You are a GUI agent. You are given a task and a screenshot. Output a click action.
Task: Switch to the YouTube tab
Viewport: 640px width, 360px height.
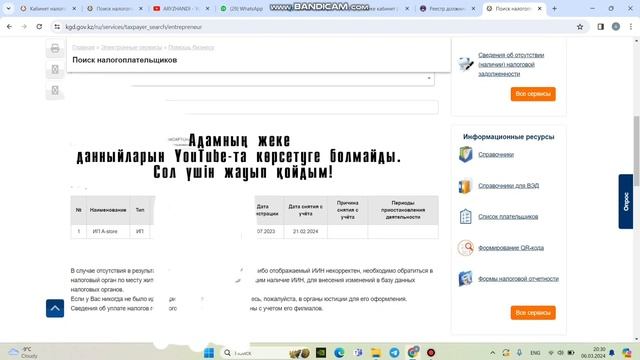[x=181, y=8]
